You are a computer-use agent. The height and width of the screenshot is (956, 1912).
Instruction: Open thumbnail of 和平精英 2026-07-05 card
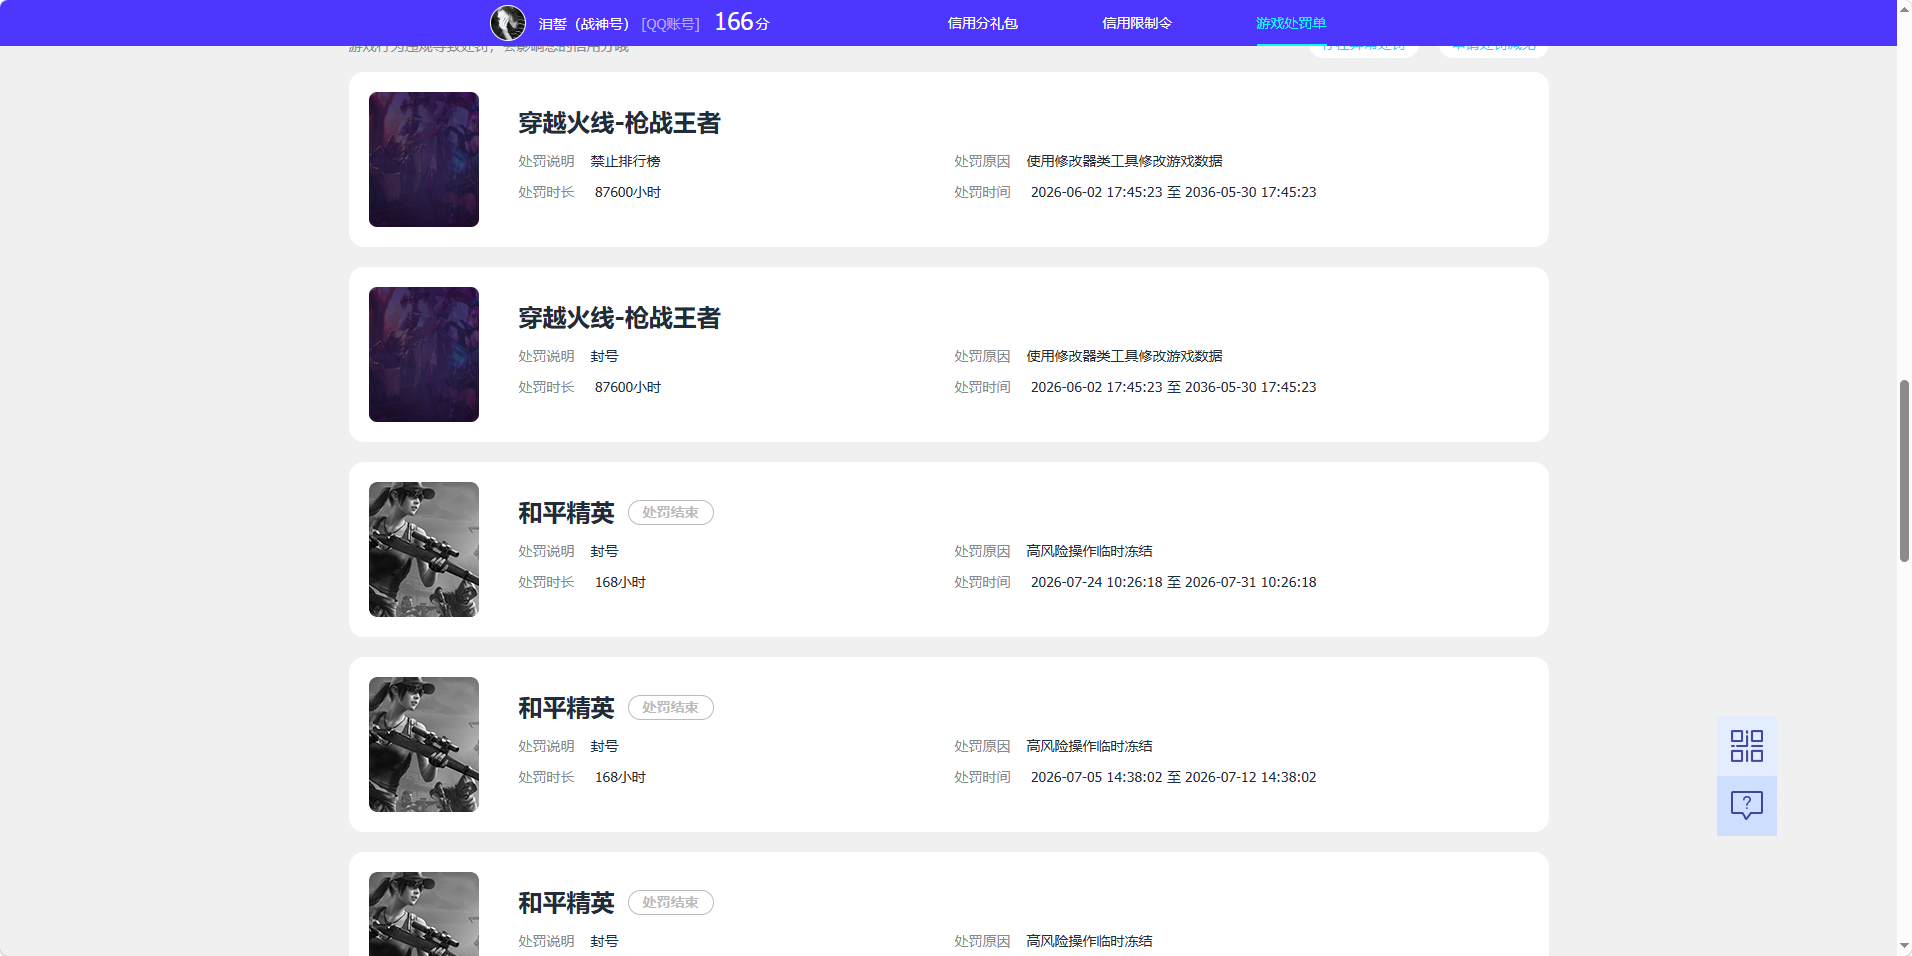point(424,744)
